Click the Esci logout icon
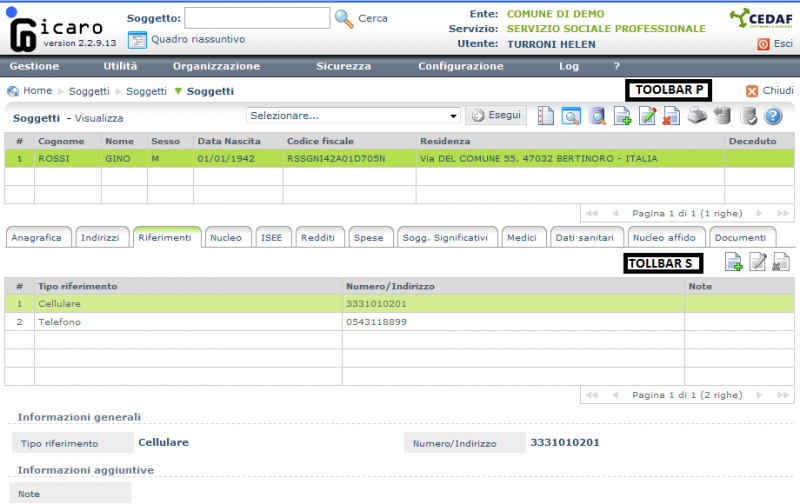The image size is (800, 504). [x=763, y=44]
